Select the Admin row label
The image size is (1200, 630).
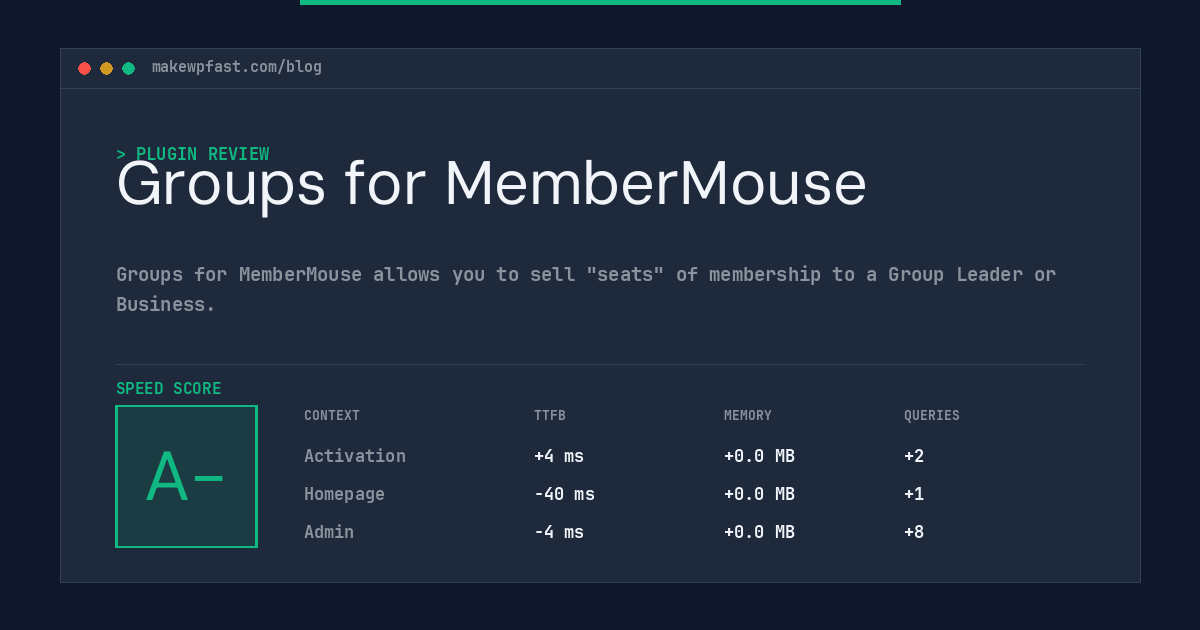coord(329,532)
